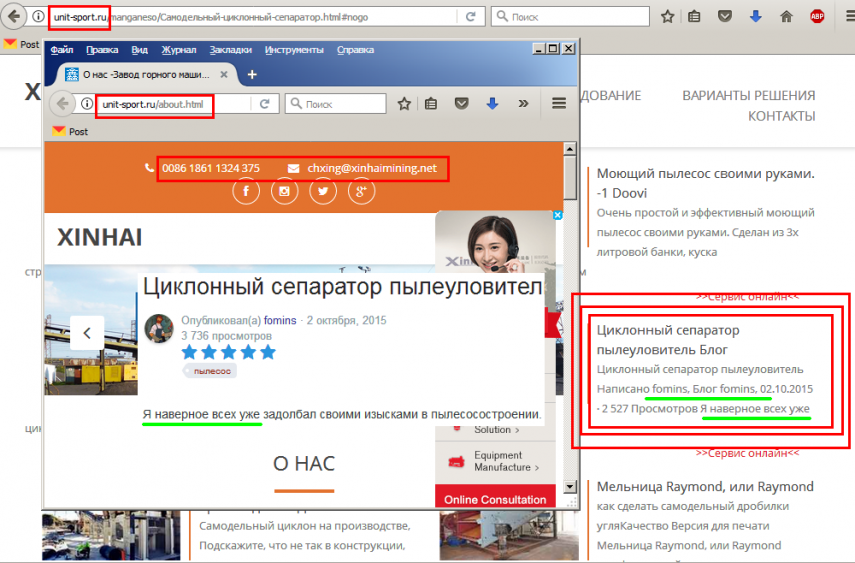Open КОНТАКТЫ nav item
The height and width of the screenshot is (563, 855).
coord(781,116)
